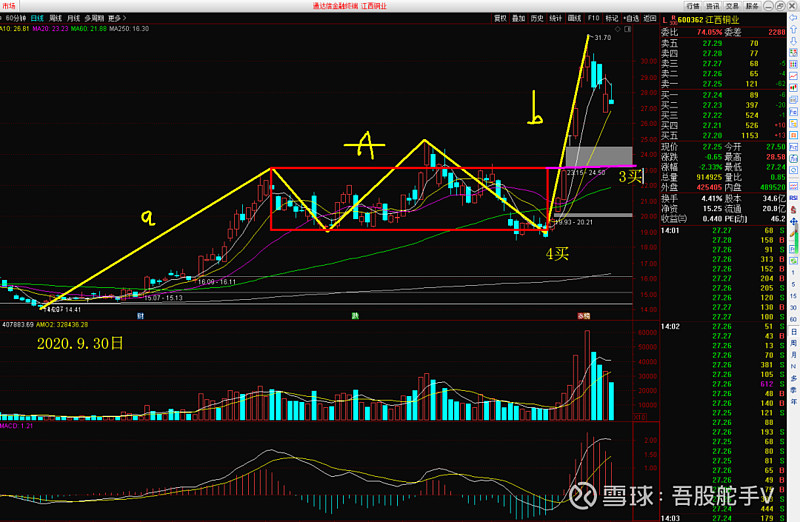Click the 画线 draw line button

coord(574,18)
